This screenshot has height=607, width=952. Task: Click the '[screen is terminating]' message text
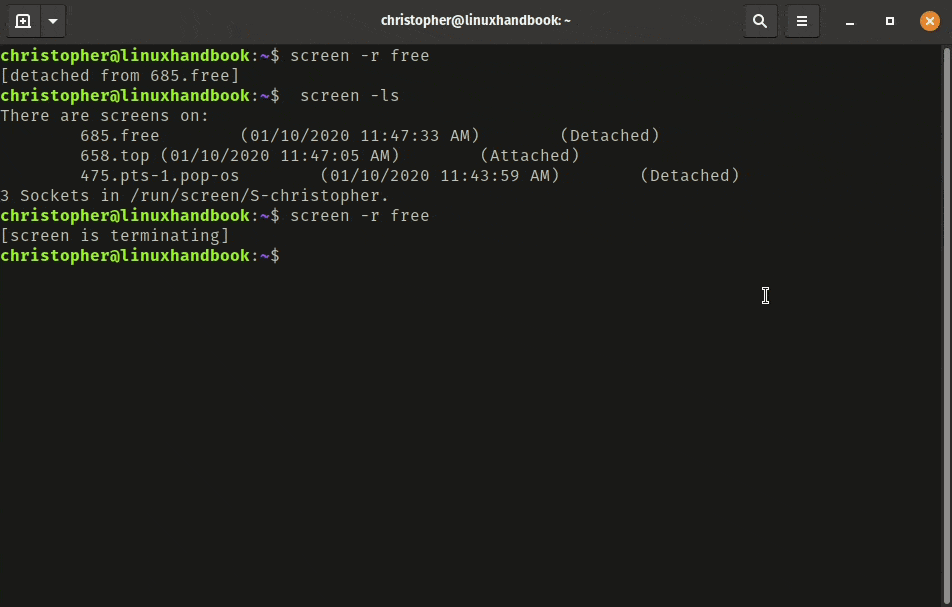[x=117, y=235]
